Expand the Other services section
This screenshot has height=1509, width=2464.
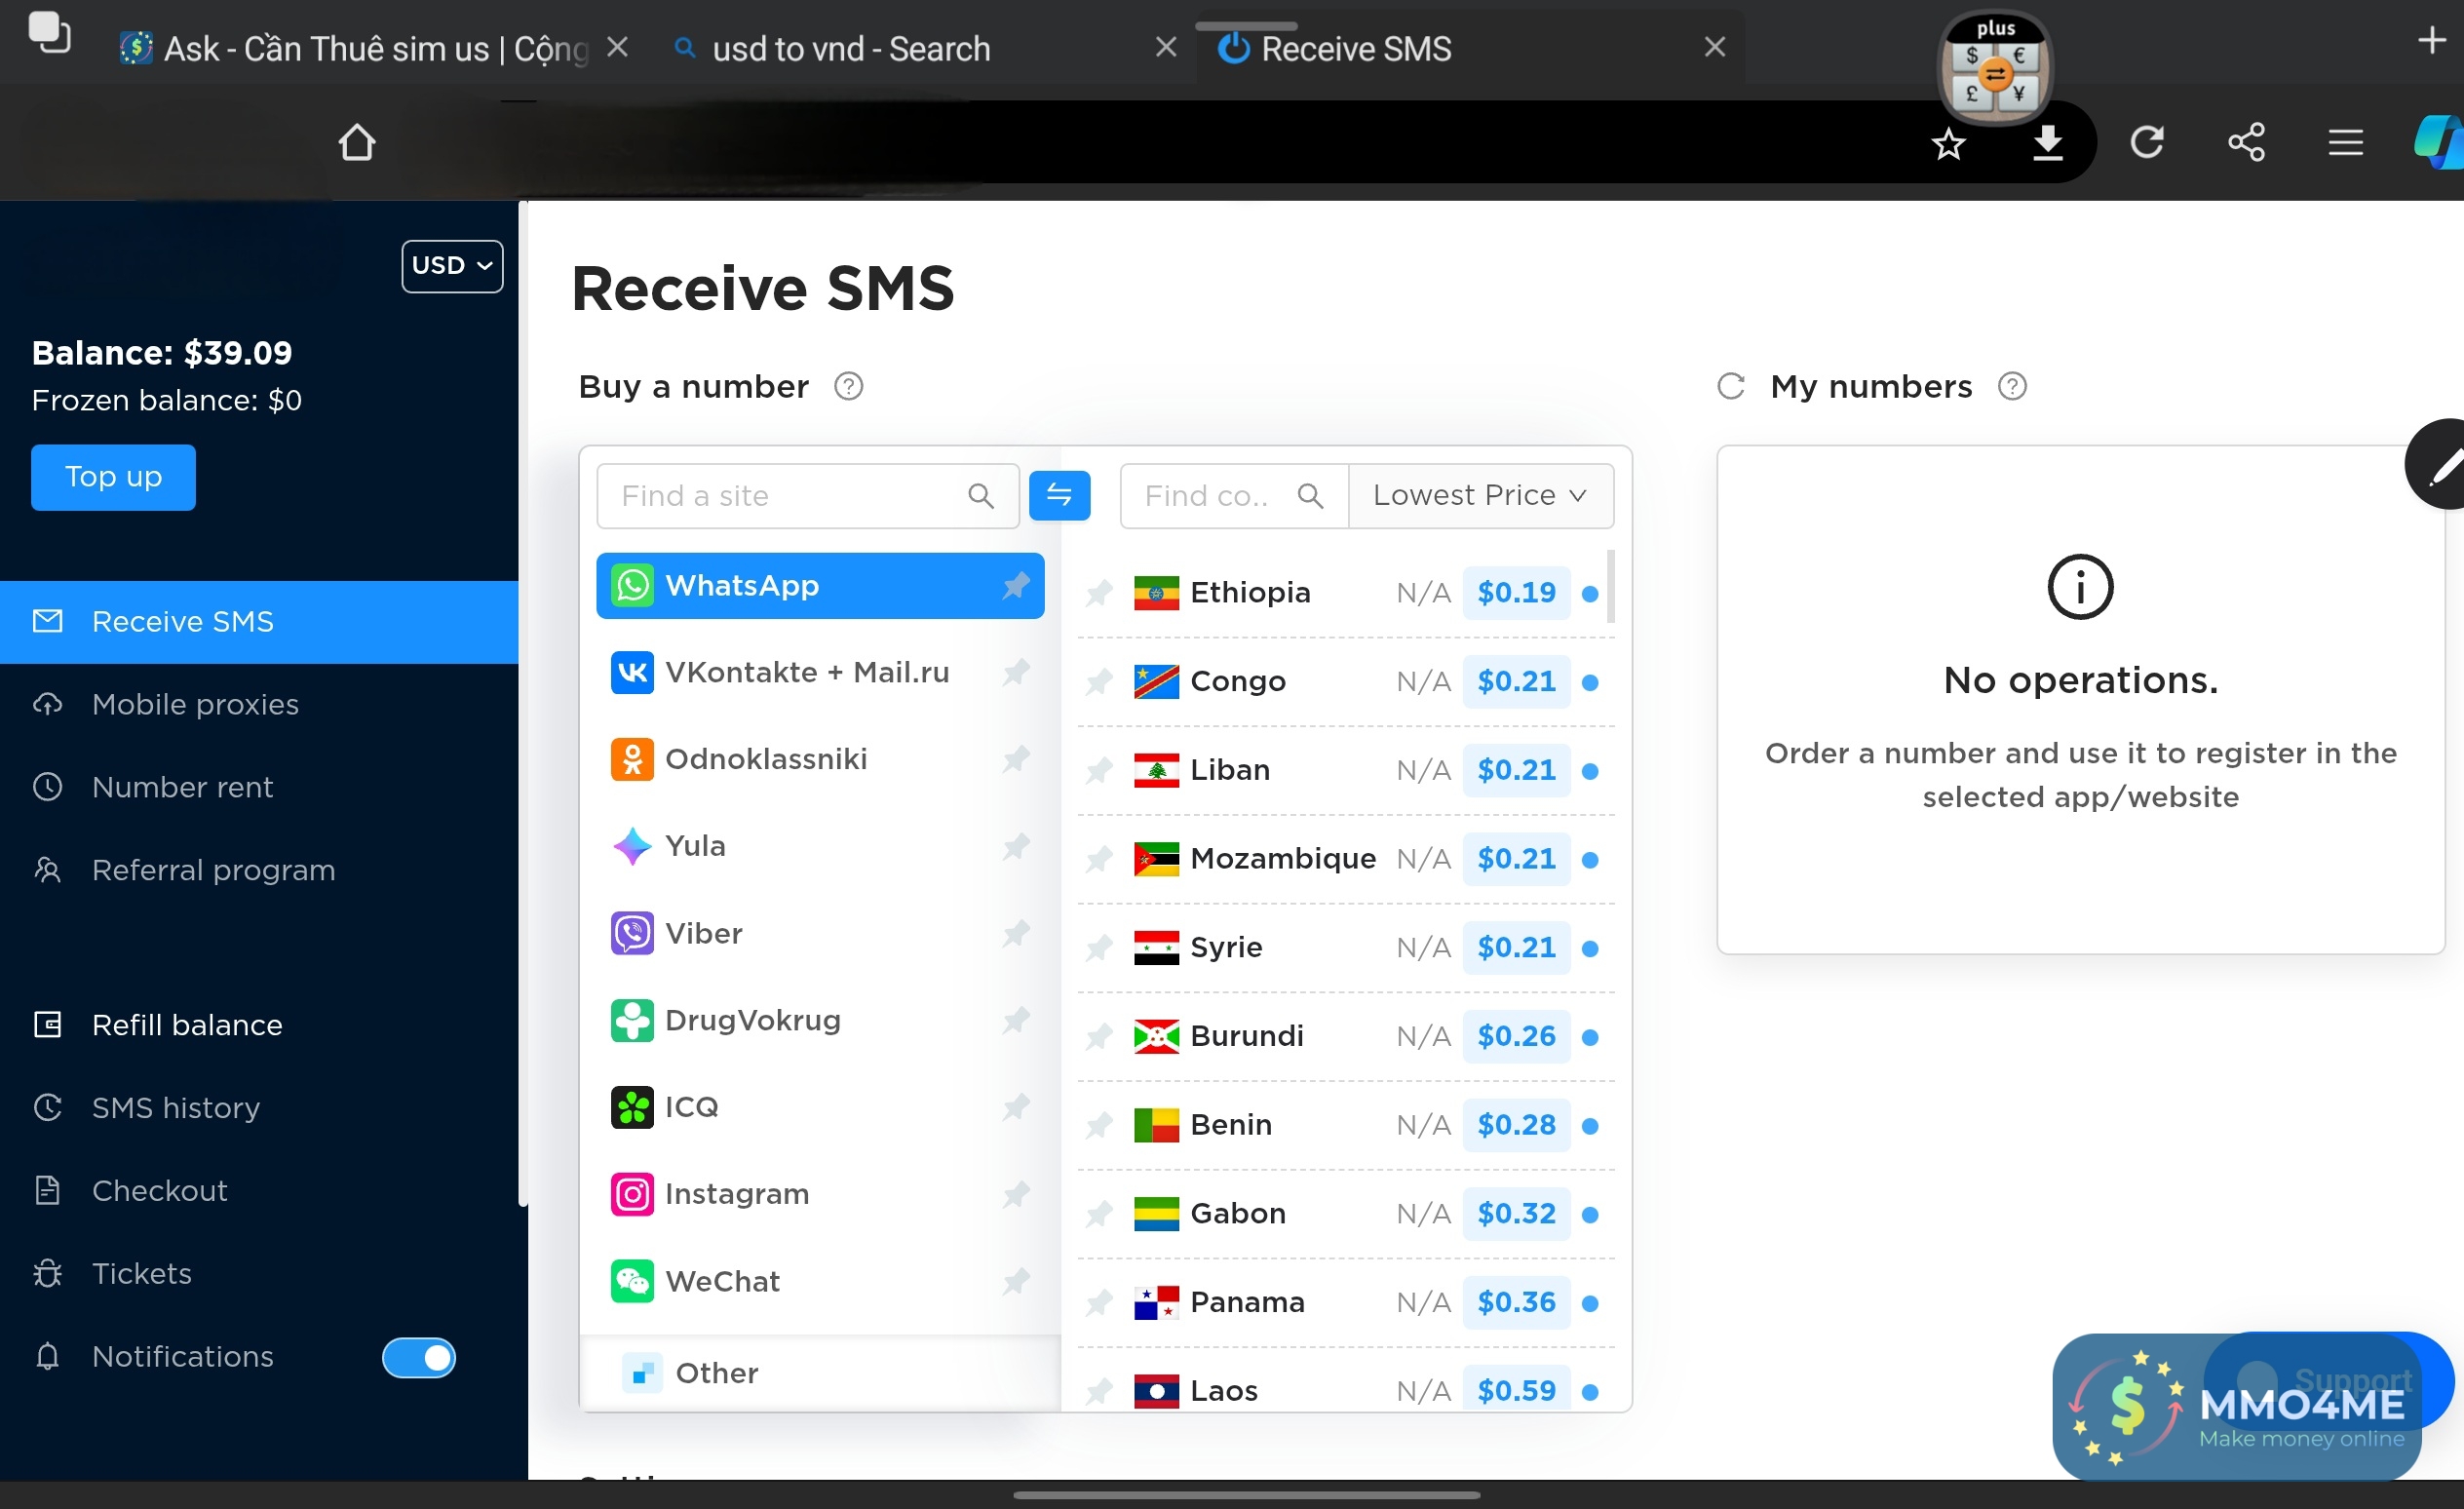pyautogui.click(x=716, y=1373)
